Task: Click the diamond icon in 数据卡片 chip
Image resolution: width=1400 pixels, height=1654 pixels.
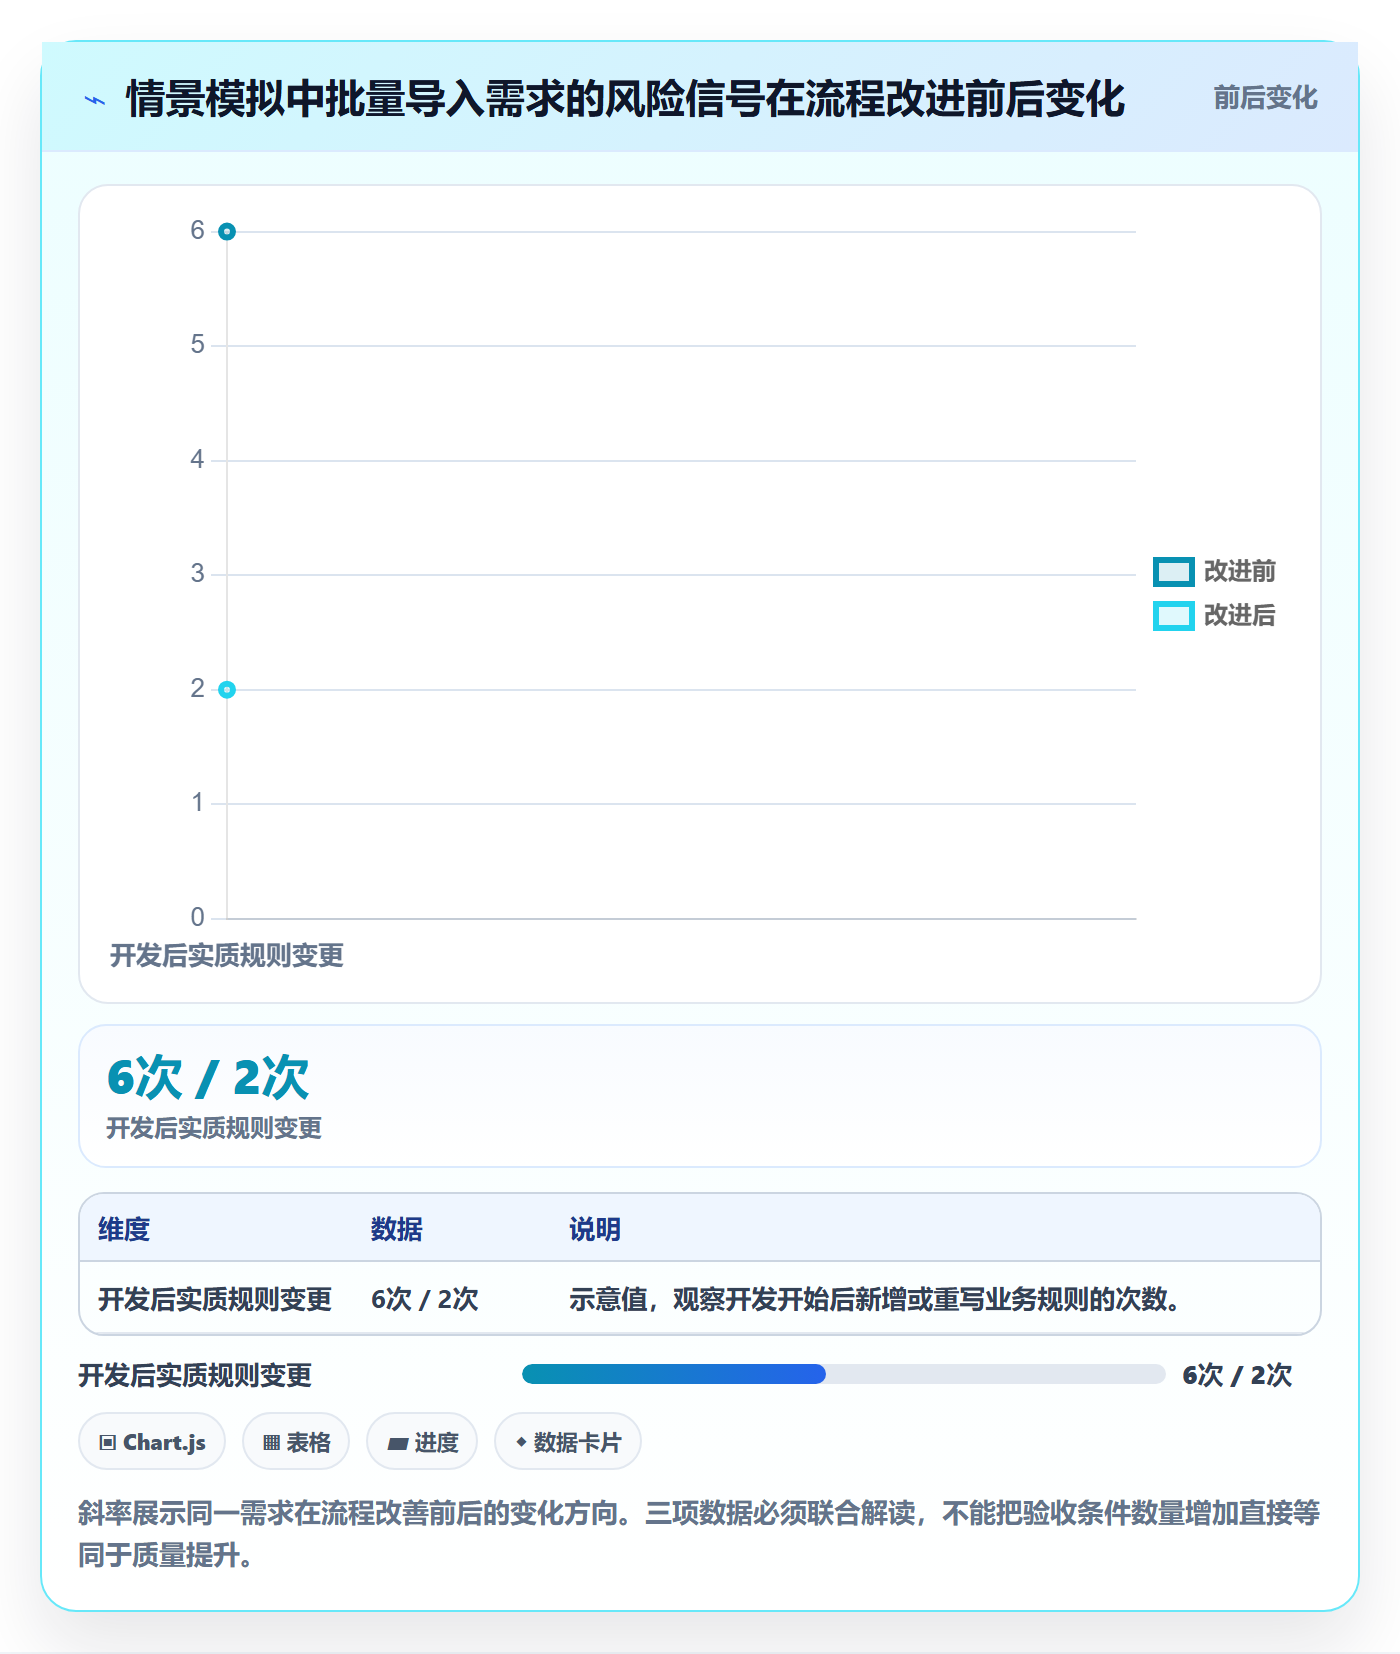Action: pos(521,1442)
